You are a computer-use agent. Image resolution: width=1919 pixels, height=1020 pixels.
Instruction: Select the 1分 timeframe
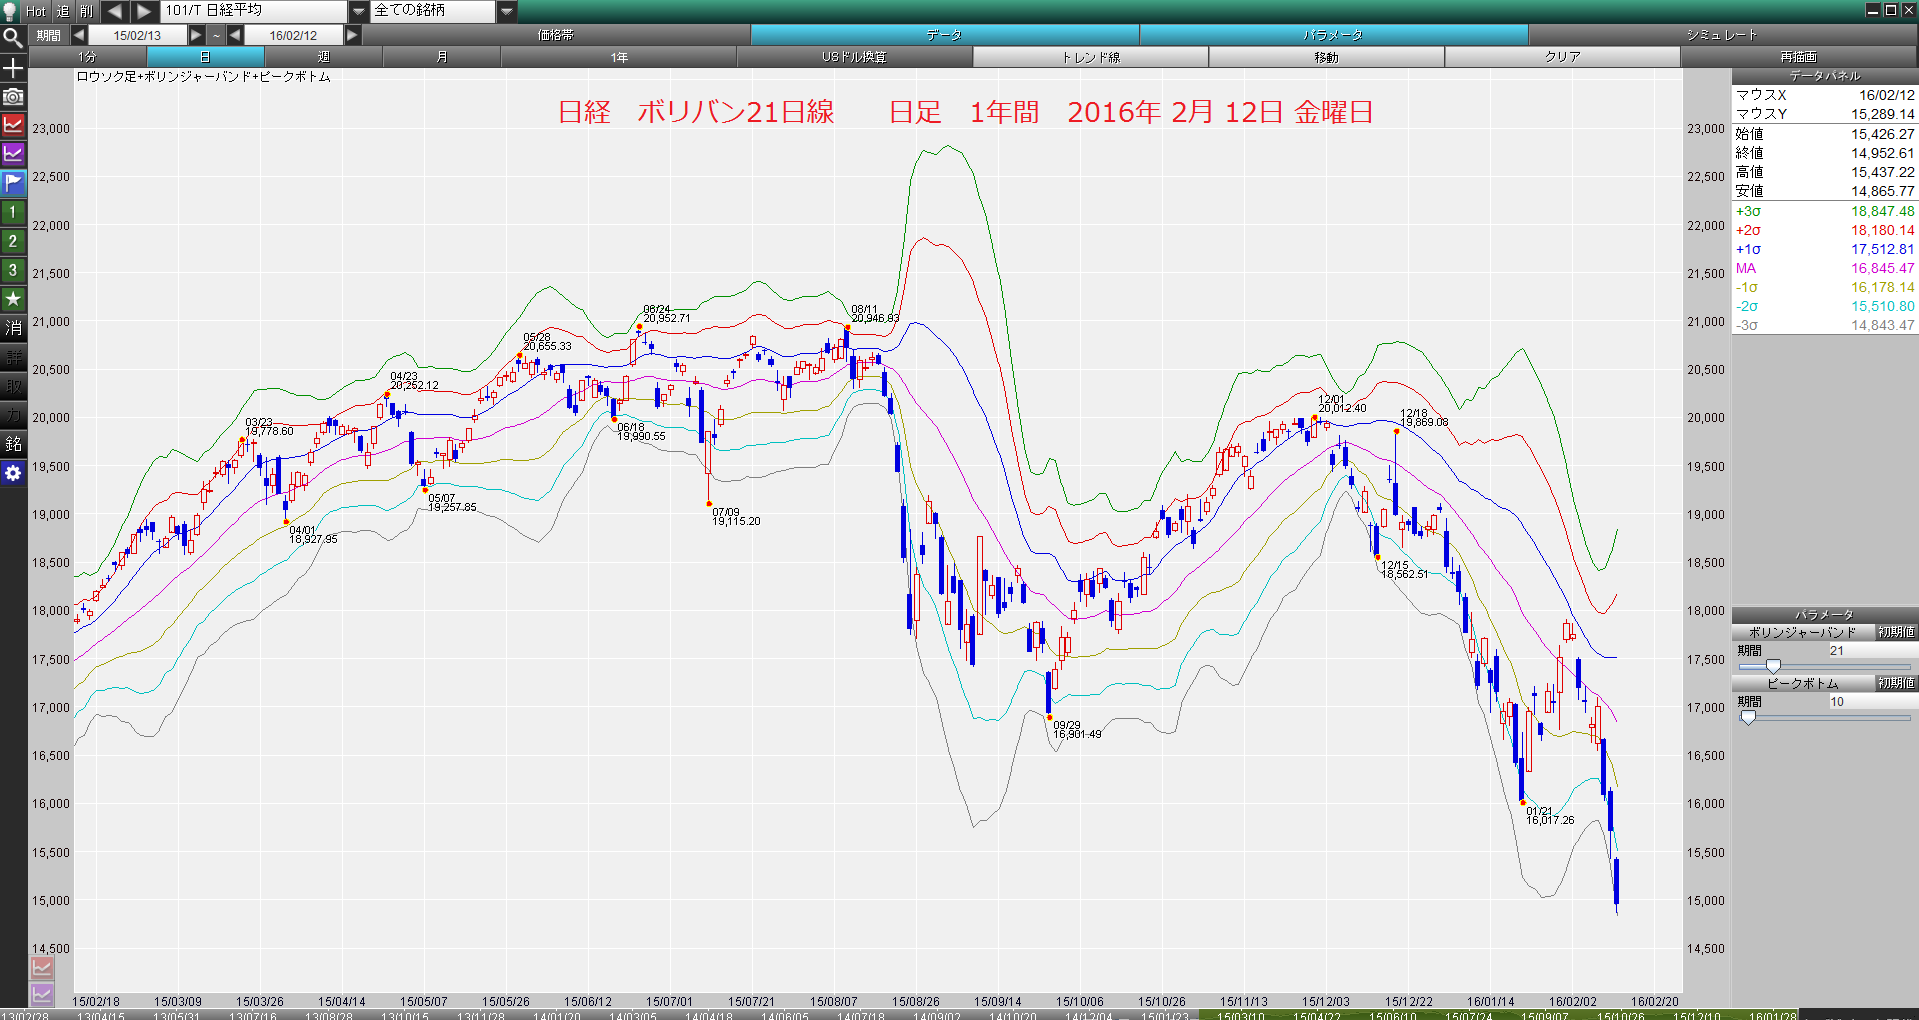pyautogui.click(x=88, y=57)
